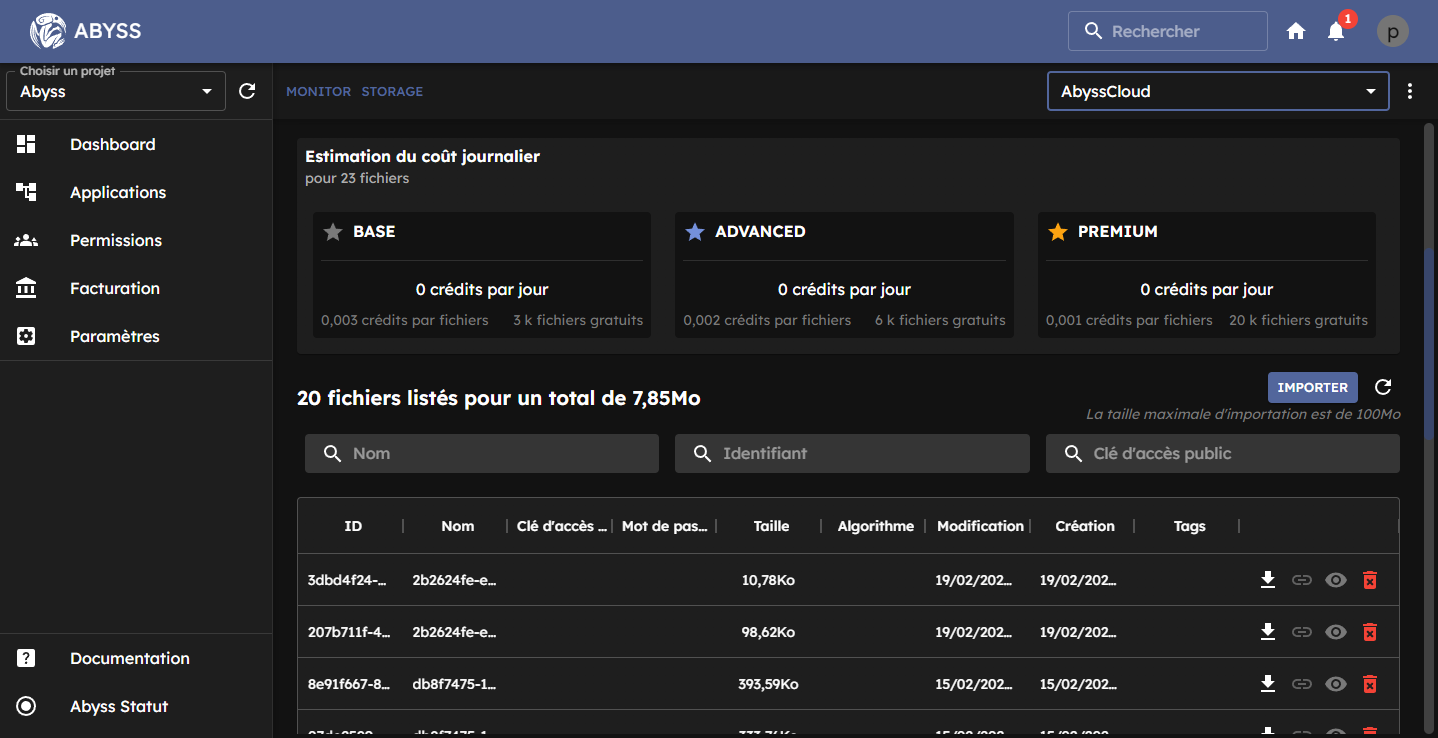Open the 'Choisir un projet' dropdown

tap(116, 91)
